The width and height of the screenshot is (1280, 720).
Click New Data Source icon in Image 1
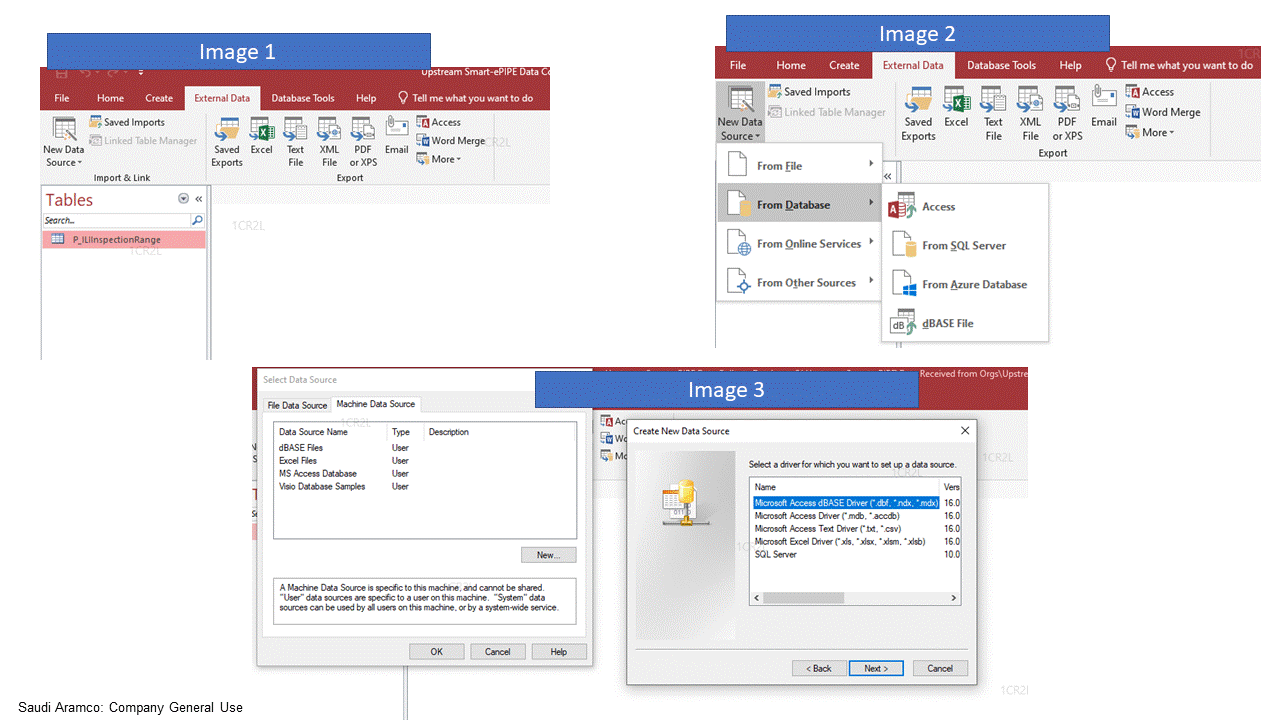click(64, 142)
